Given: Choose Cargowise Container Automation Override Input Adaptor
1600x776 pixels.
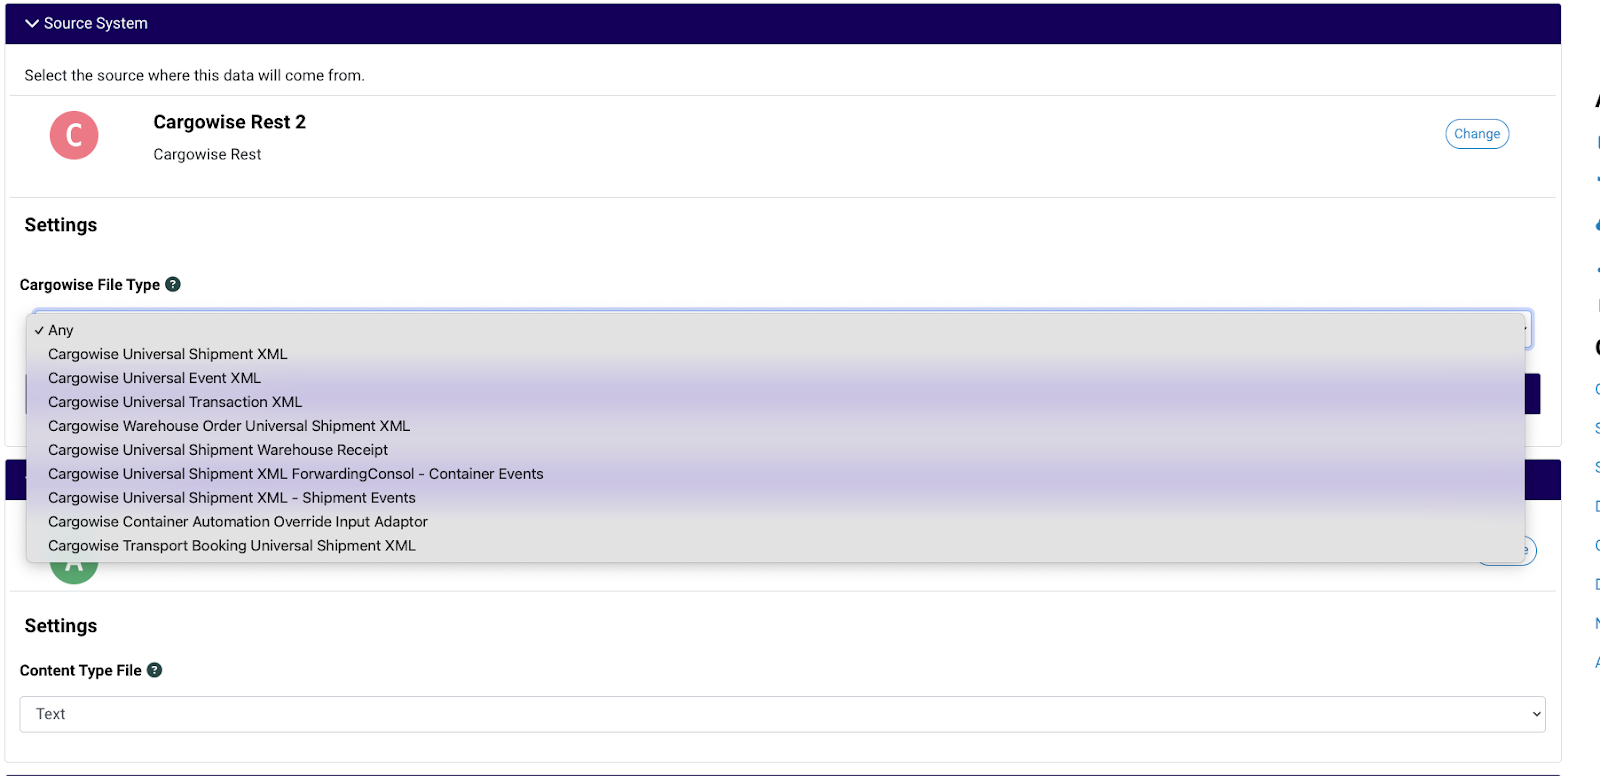Looking at the screenshot, I should 775,522.
